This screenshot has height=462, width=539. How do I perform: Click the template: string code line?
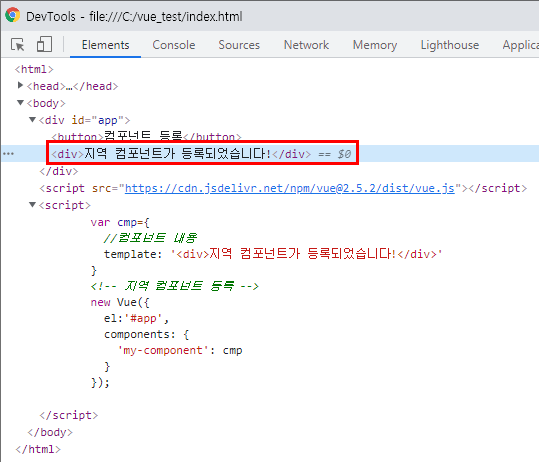[273, 254]
